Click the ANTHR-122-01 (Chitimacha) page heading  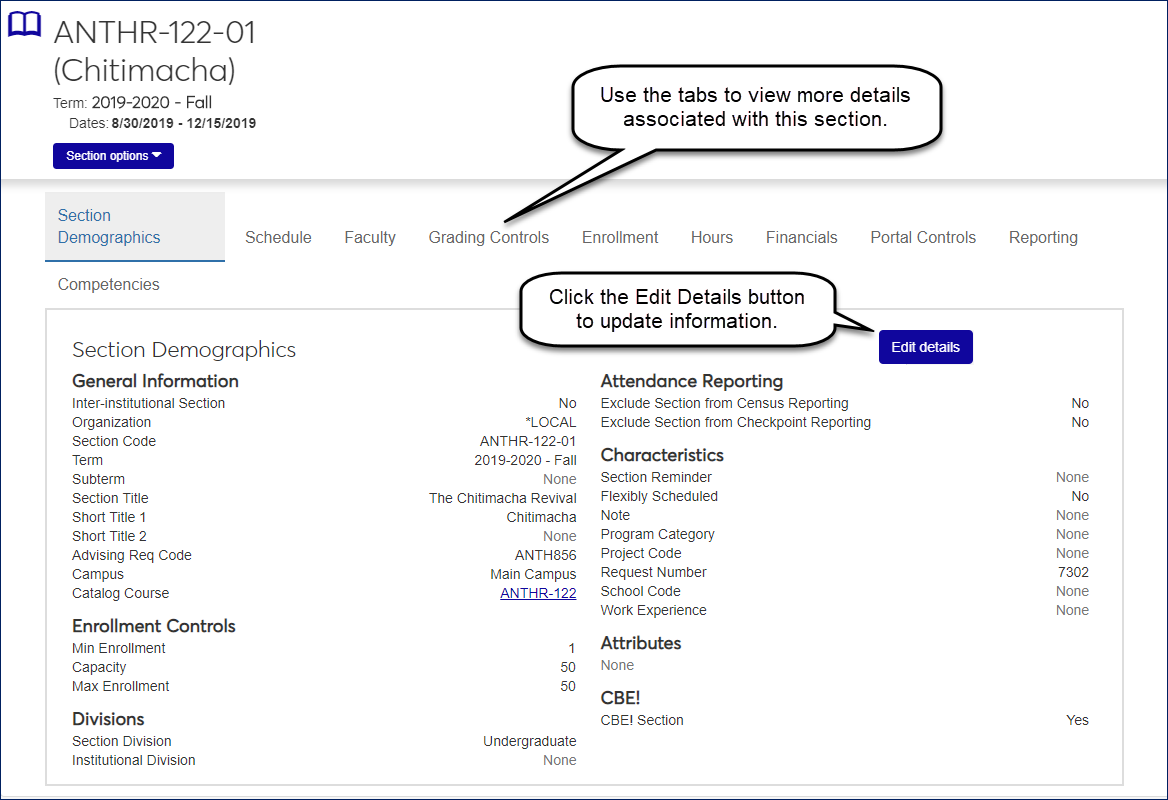pos(155,51)
